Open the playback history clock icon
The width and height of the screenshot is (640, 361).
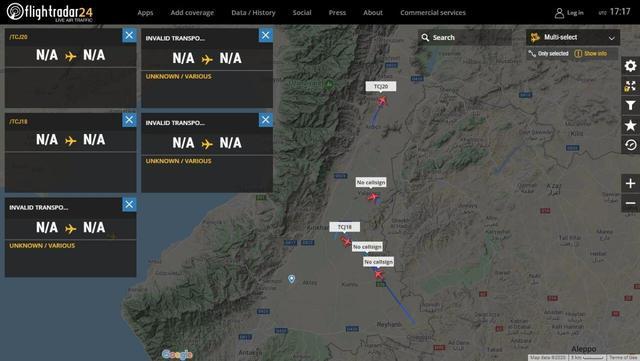click(630, 145)
